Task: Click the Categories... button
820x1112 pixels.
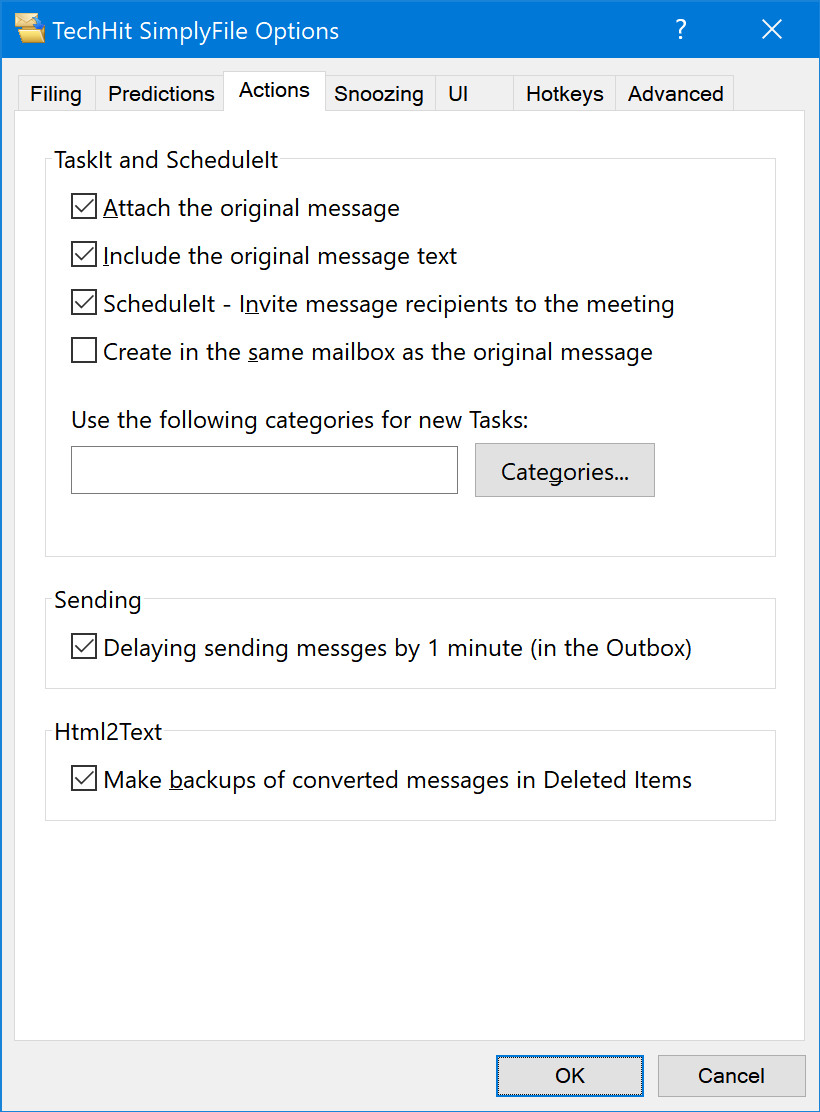Action: click(x=565, y=470)
